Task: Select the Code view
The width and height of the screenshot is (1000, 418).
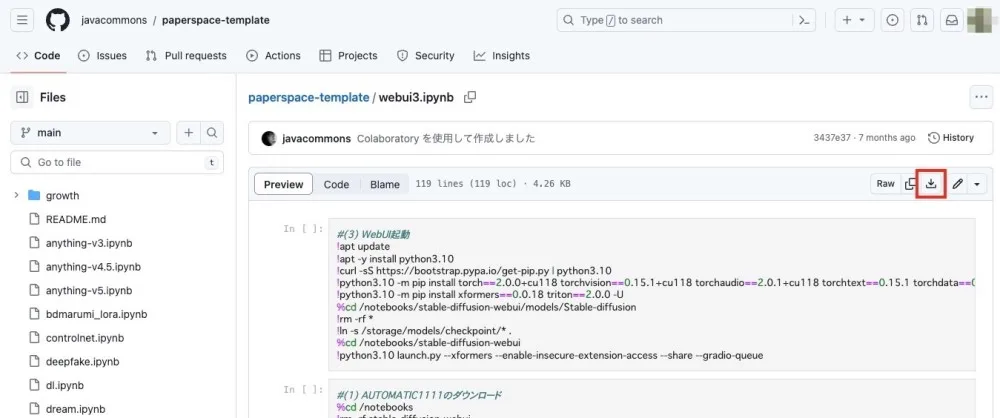Action: click(x=336, y=184)
